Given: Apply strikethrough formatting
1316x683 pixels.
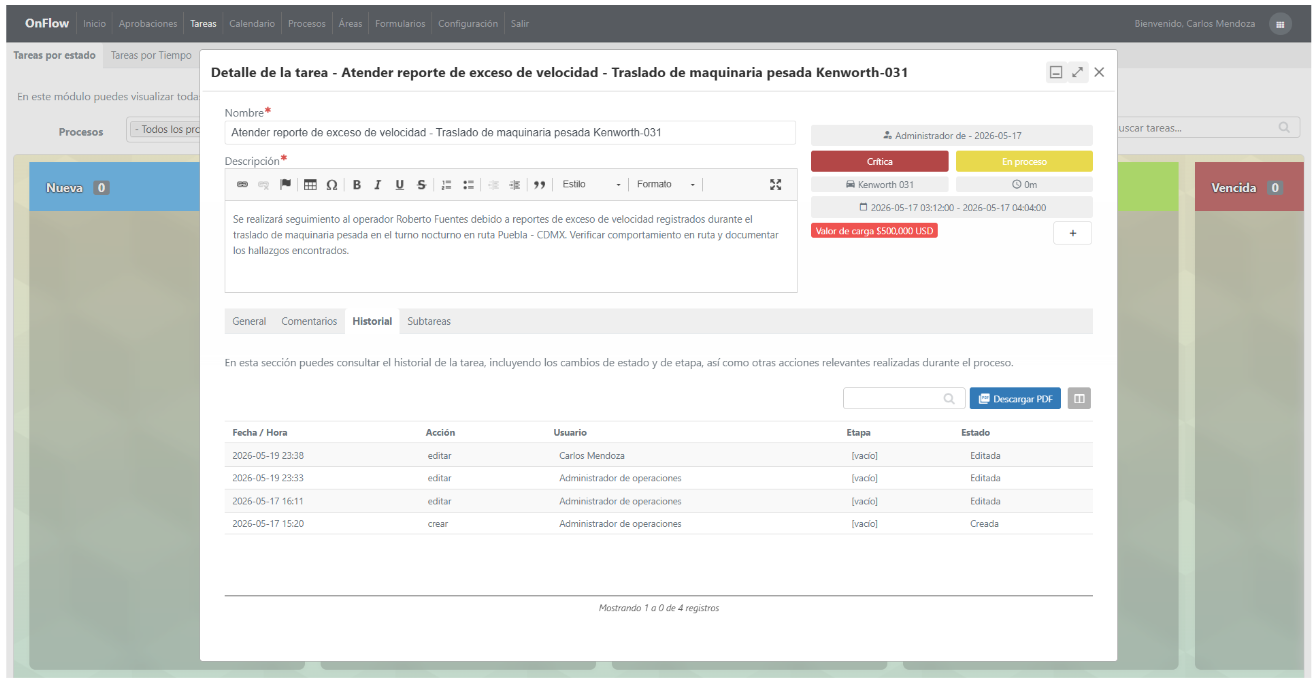Looking at the screenshot, I should click(x=422, y=184).
